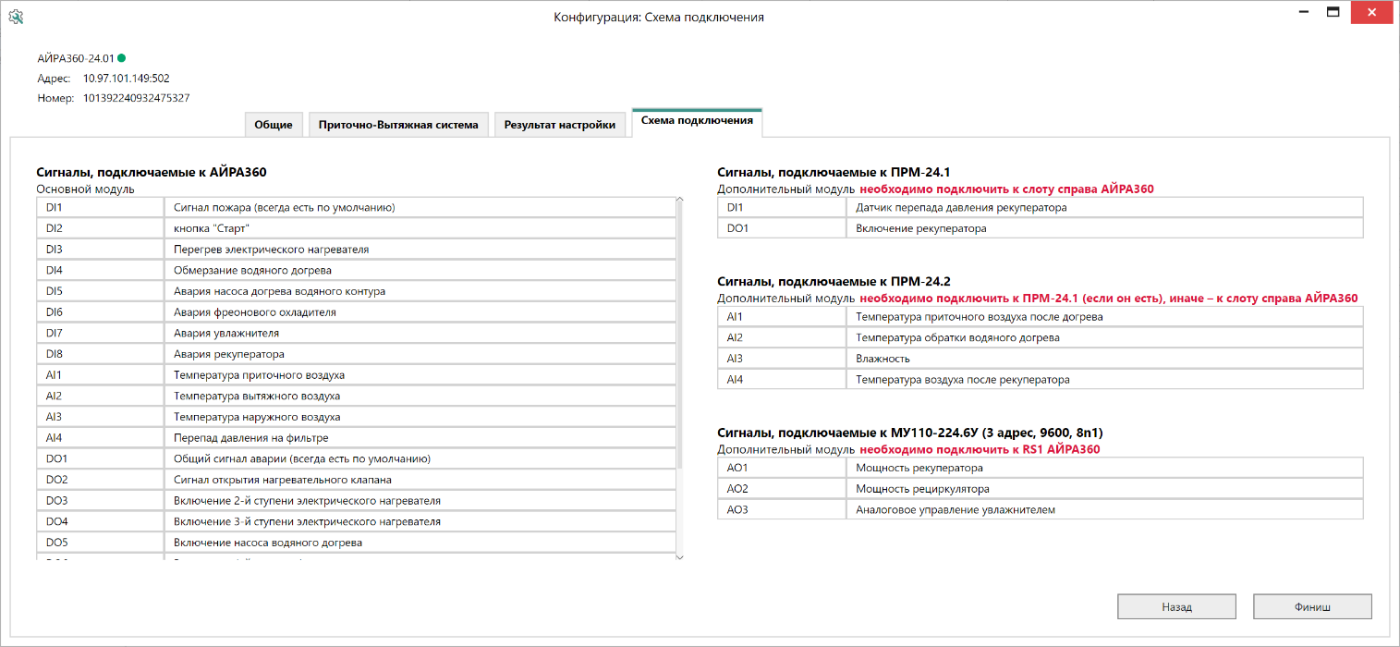
Task: Click the application gear icon in title bar
Action: click(x=15, y=17)
